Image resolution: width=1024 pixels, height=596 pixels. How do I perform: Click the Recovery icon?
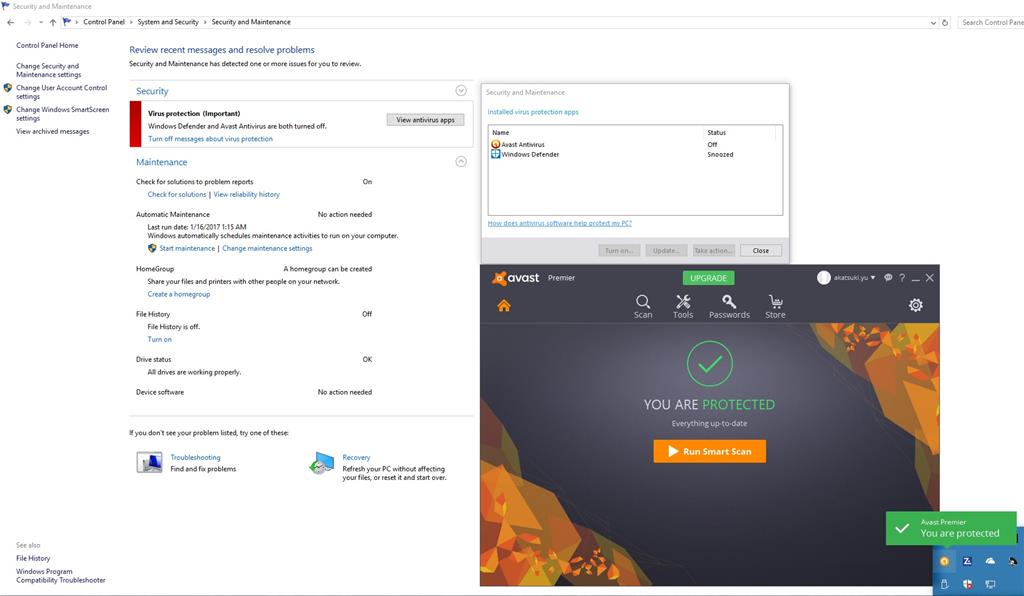coord(322,463)
